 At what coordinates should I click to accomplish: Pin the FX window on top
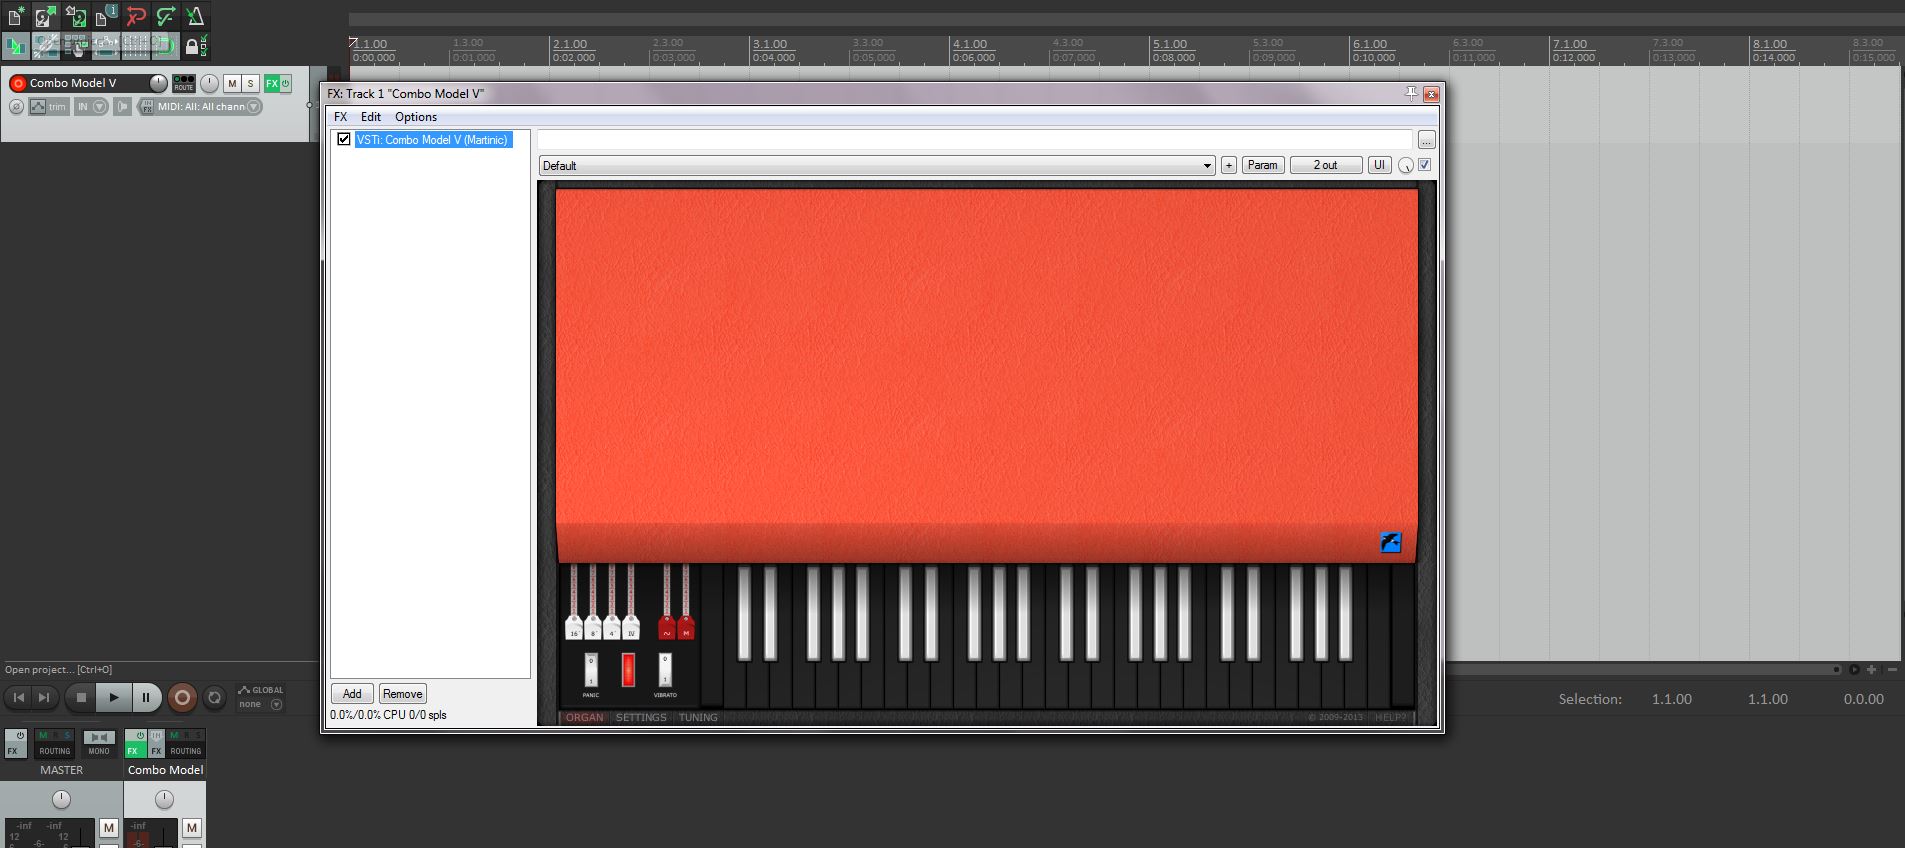tap(1411, 93)
